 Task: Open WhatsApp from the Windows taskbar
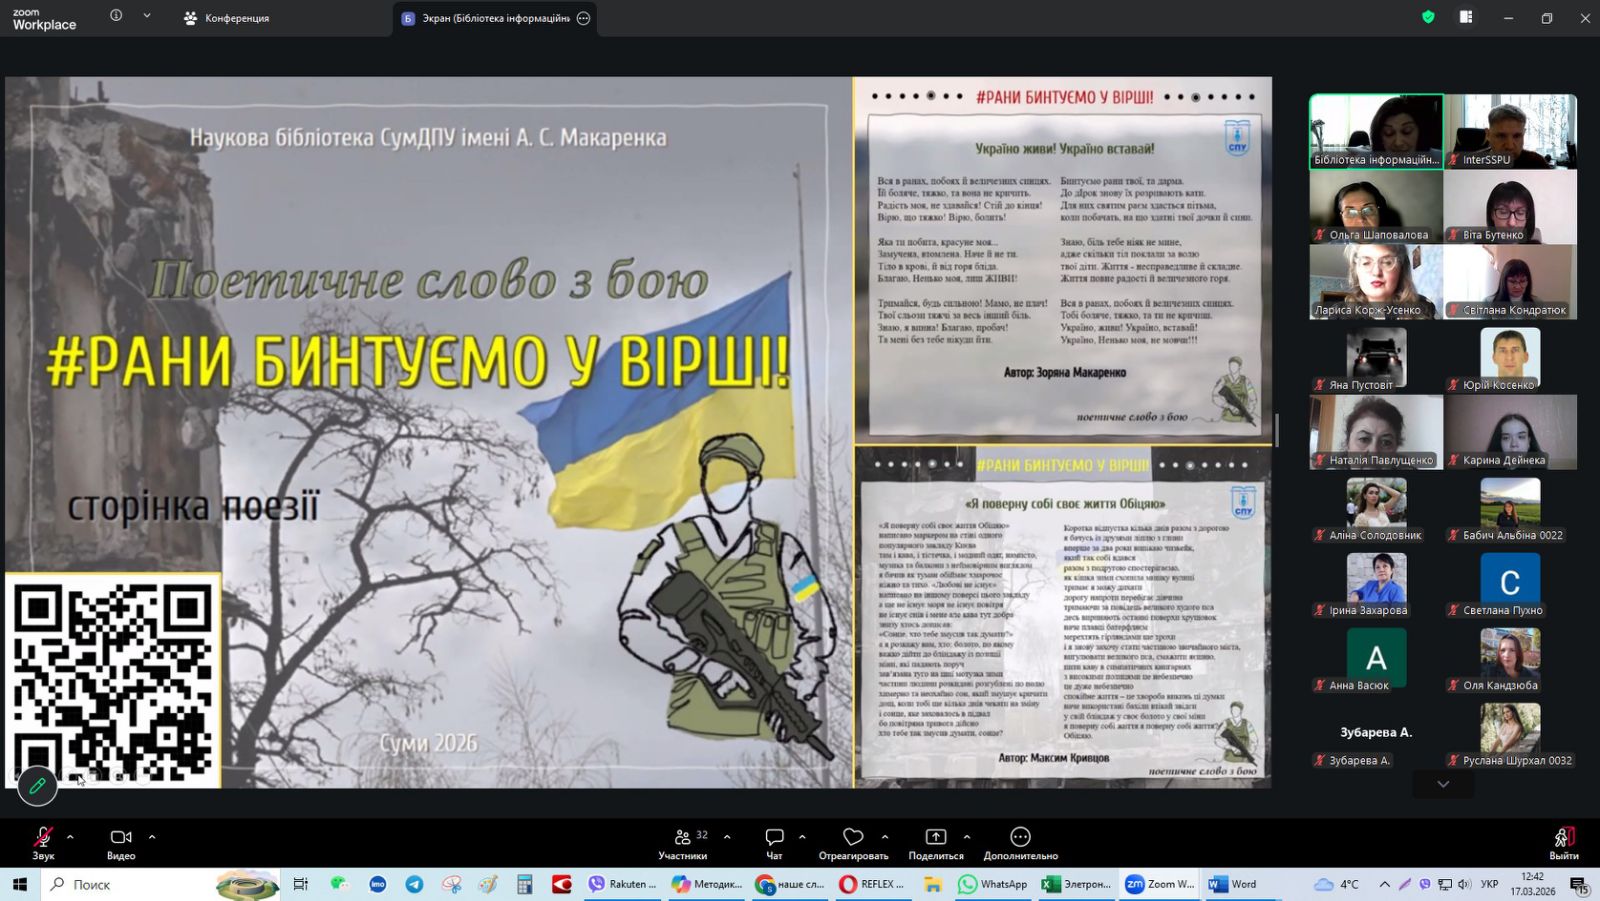993,884
